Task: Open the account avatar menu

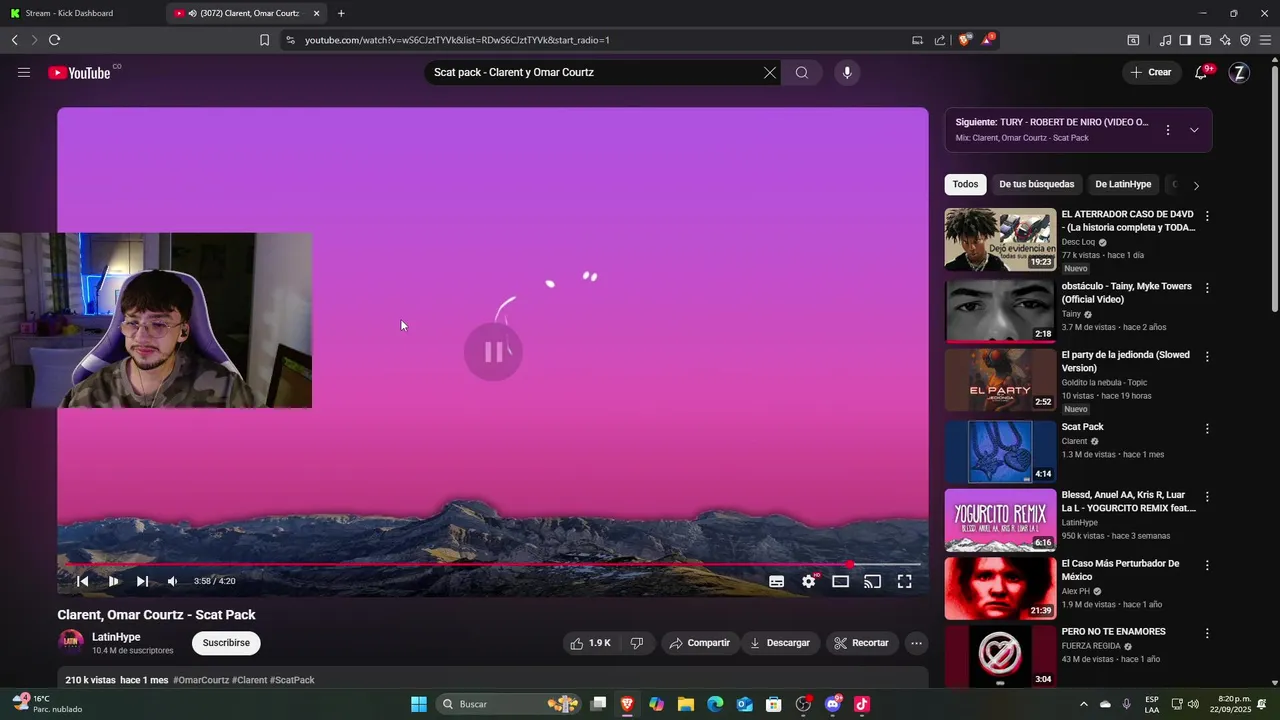Action: tap(1239, 72)
